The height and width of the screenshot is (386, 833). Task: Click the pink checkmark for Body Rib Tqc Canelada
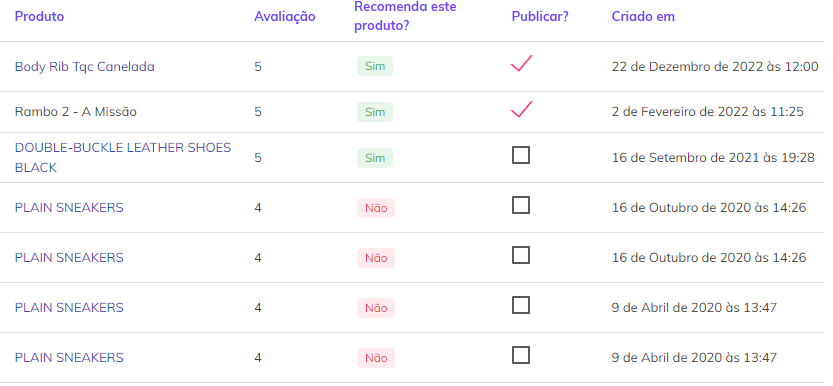[x=521, y=64]
